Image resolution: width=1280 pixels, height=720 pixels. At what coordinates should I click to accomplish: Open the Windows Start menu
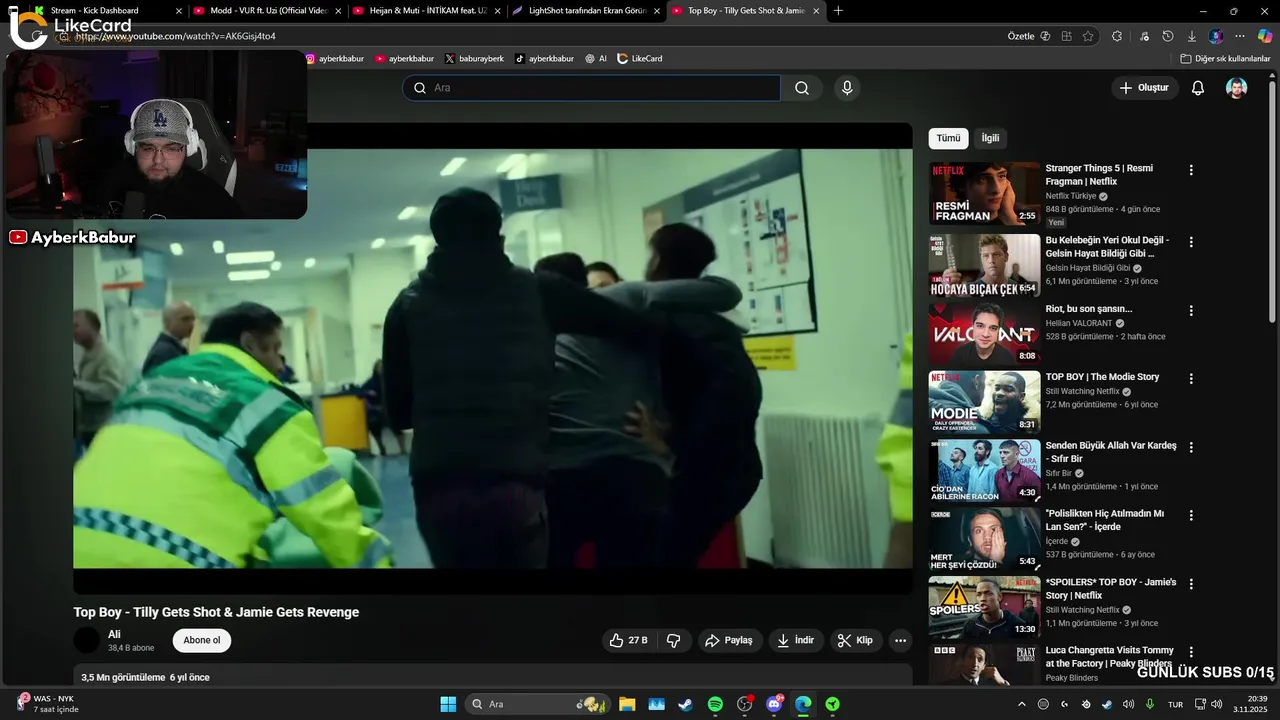448,704
